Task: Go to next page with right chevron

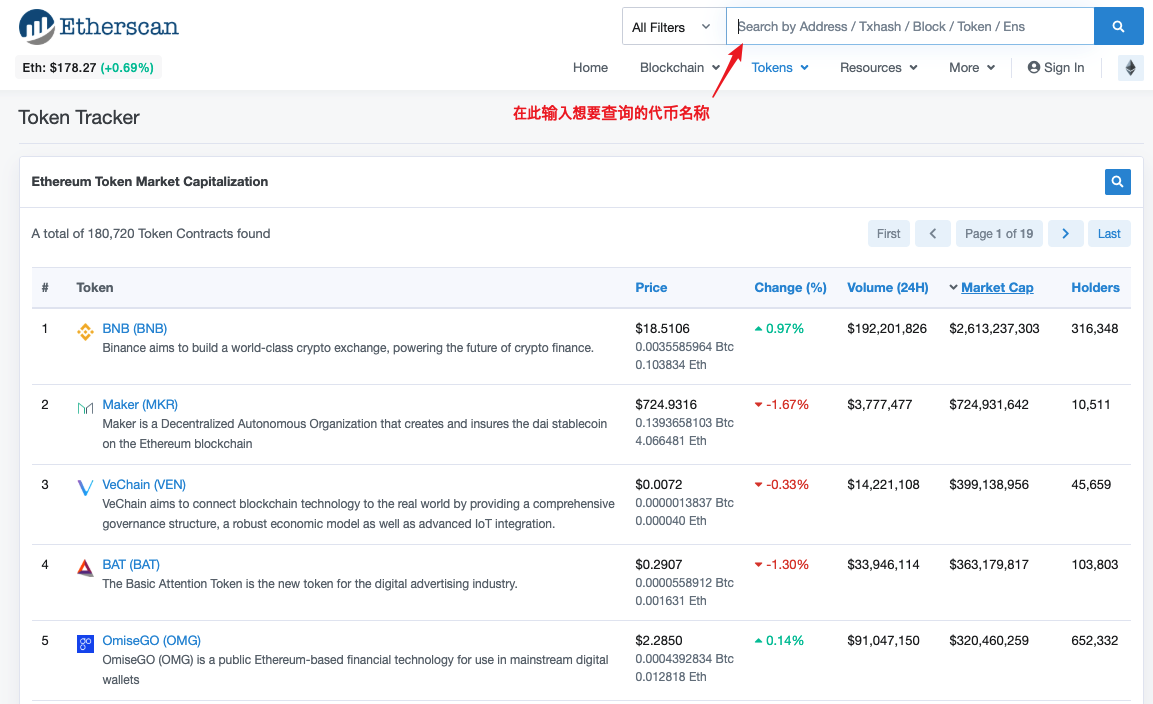Action: [x=1065, y=234]
